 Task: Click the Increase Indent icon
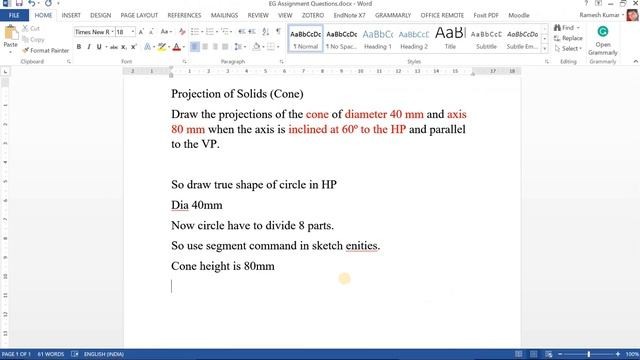coord(252,32)
